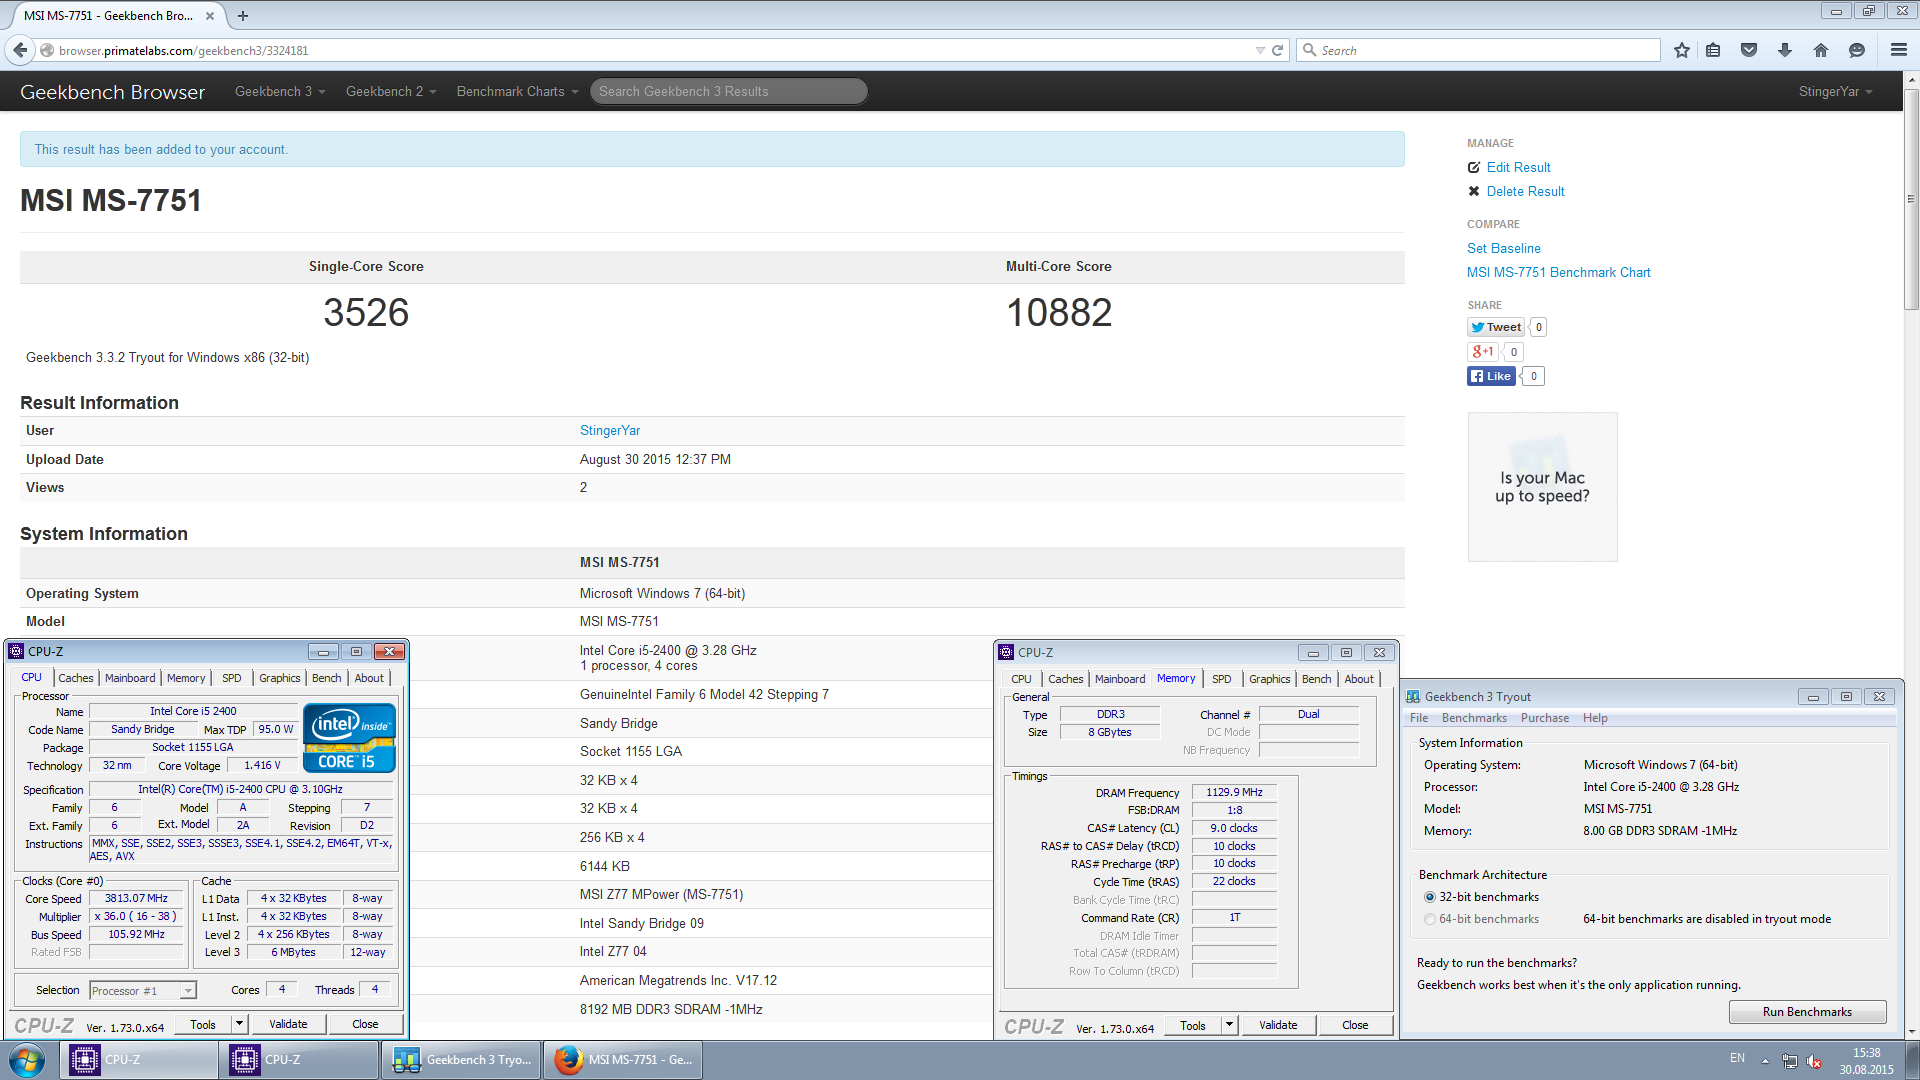Viewport: 1920px width, 1080px height.
Task: Open the downloads arrow icon
Action: (x=1785, y=50)
